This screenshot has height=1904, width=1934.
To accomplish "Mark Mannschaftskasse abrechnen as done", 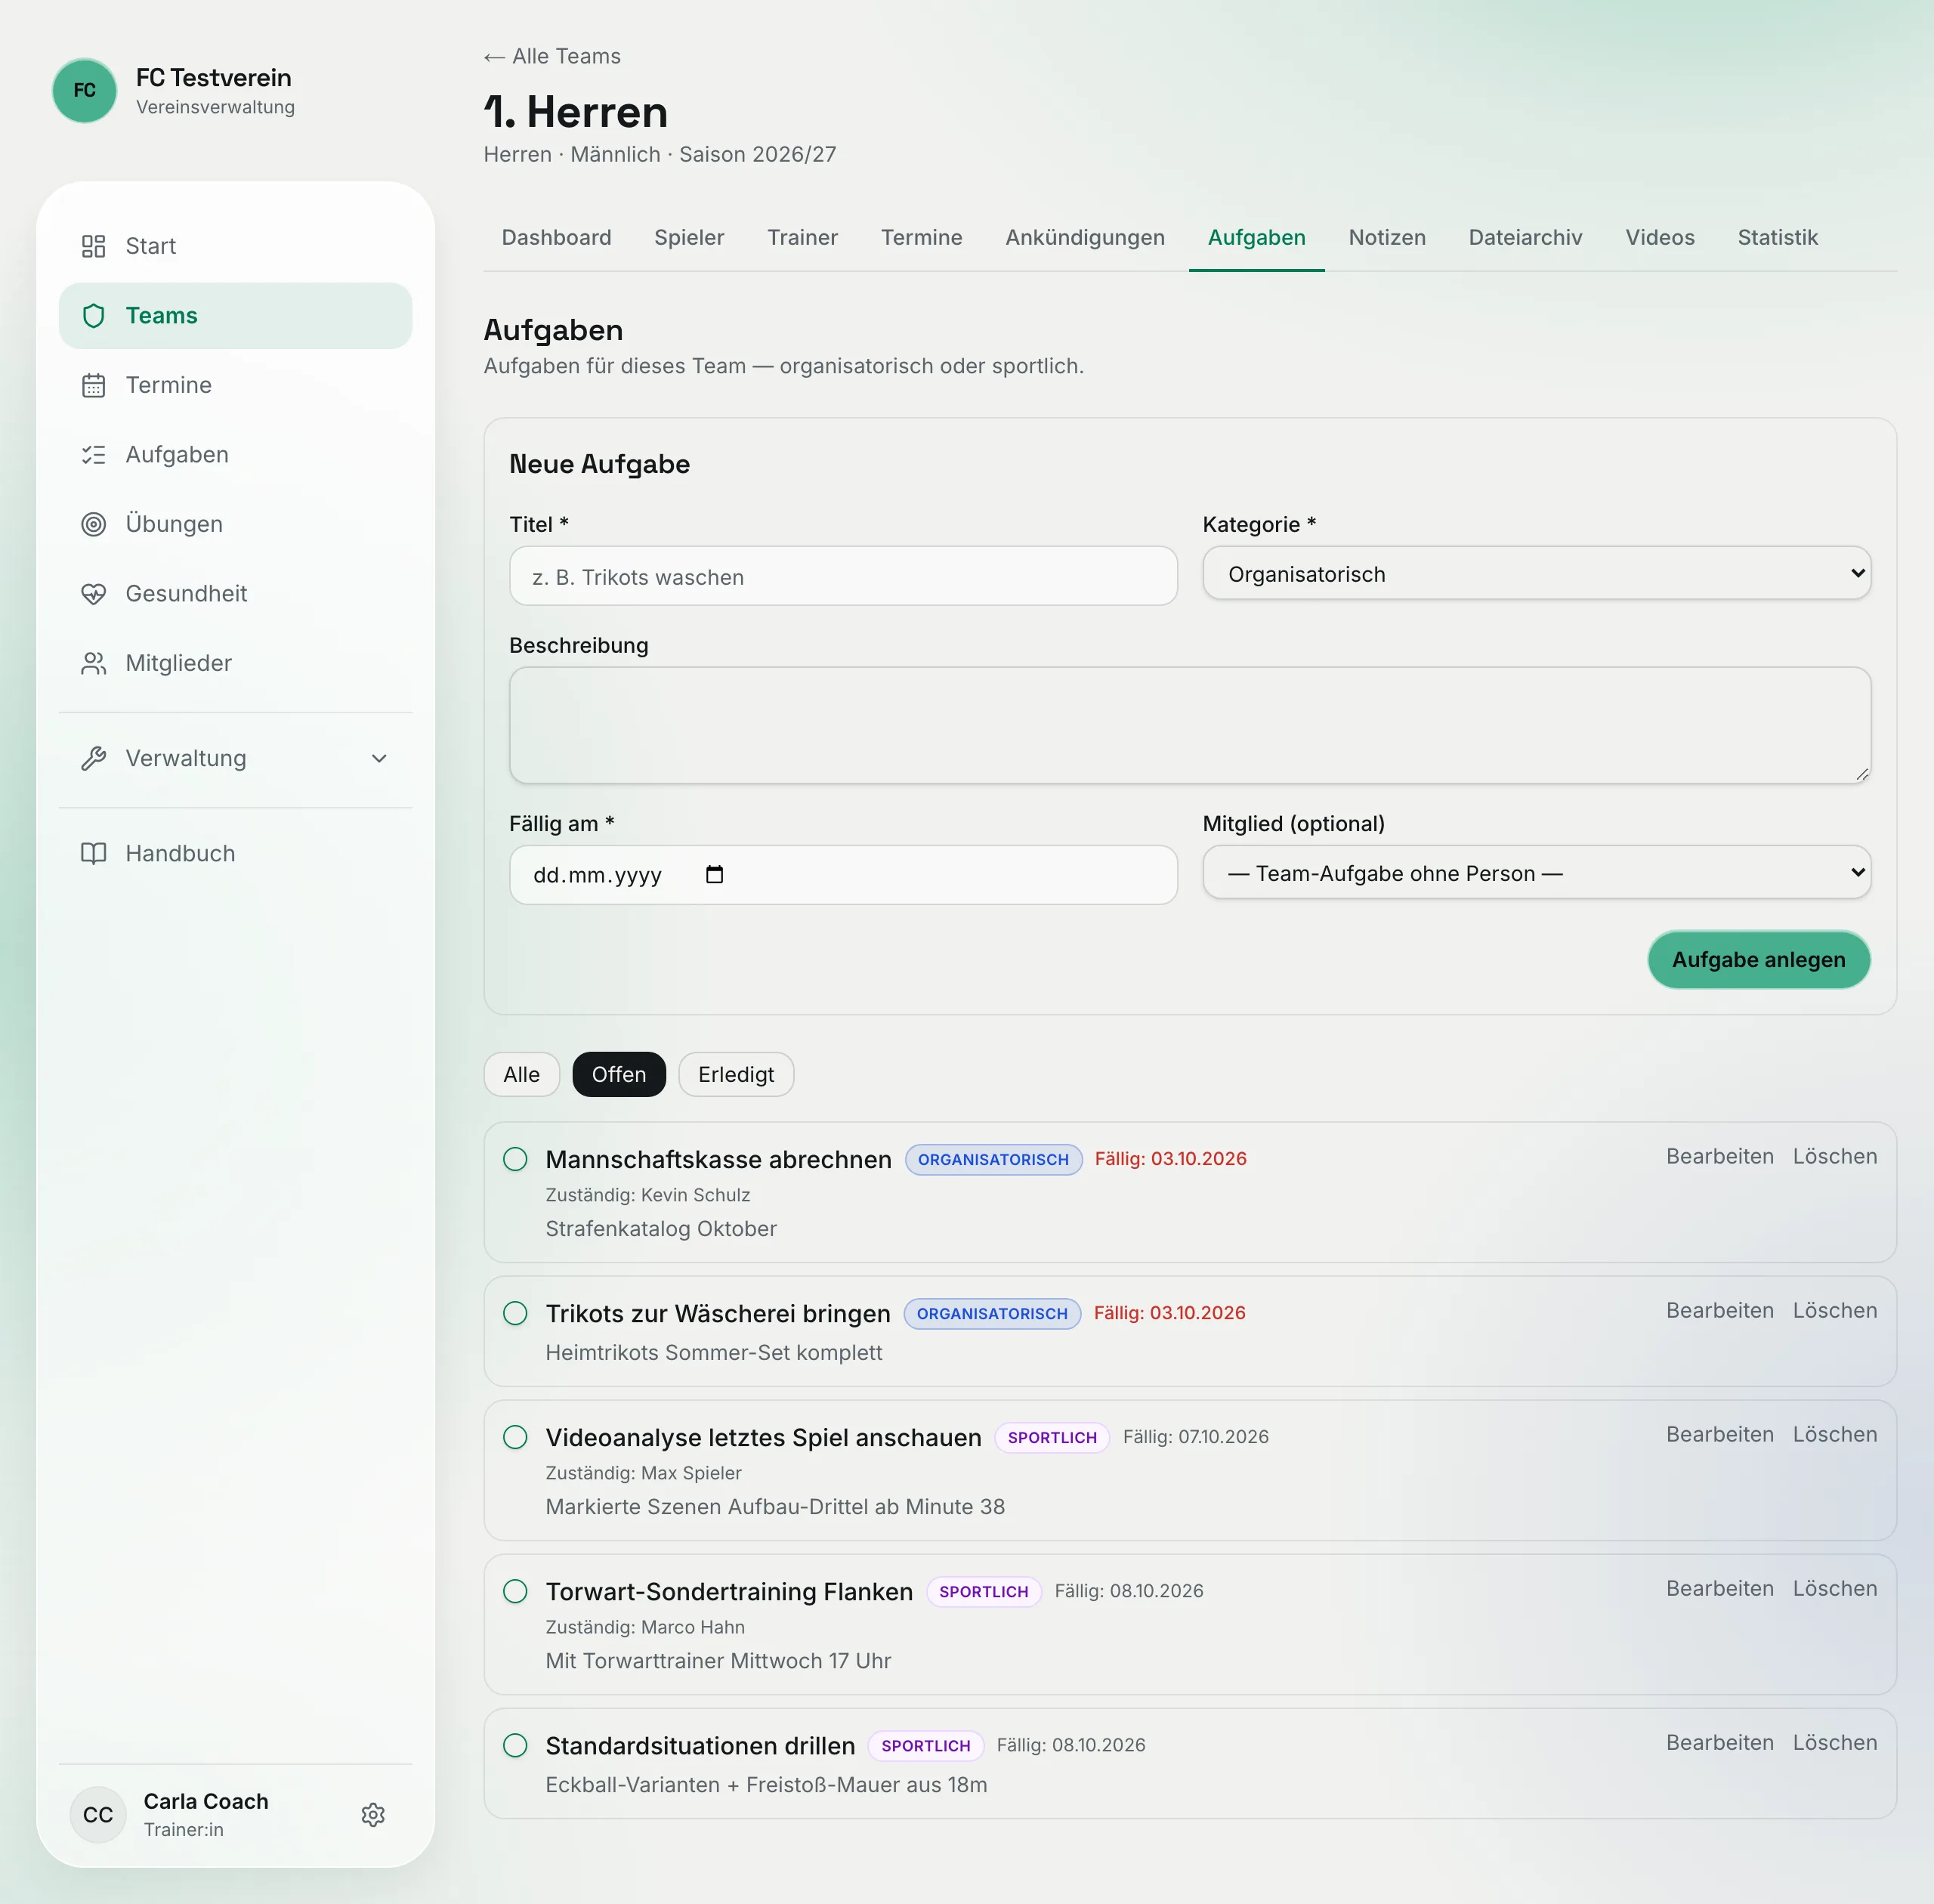I will tap(515, 1159).
